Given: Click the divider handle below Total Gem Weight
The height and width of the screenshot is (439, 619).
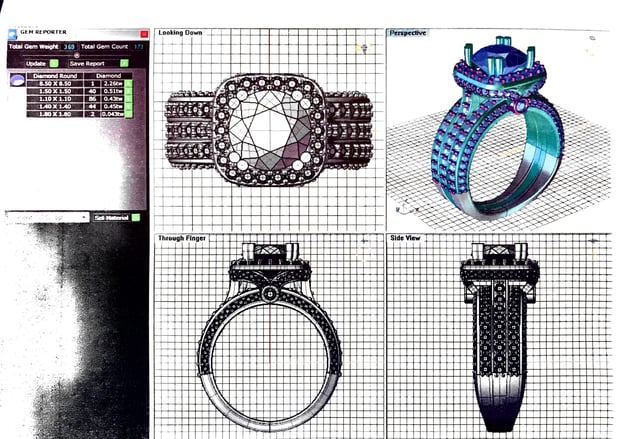Looking at the screenshot, I should pos(76,54).
